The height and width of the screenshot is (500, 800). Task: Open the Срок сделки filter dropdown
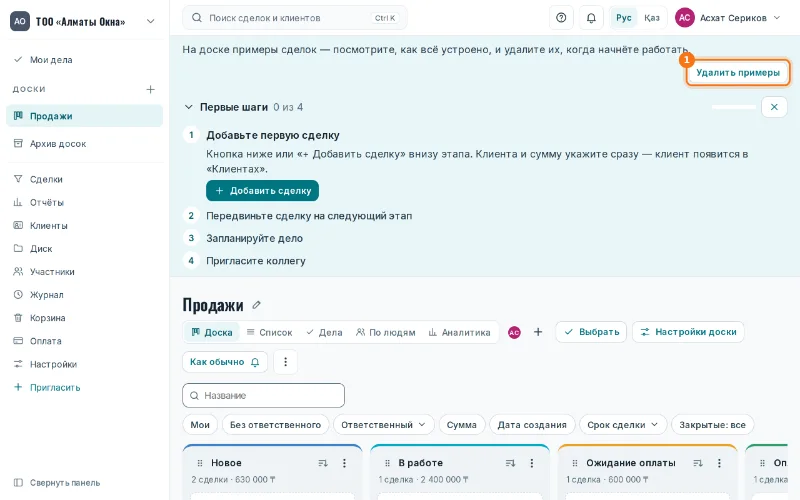[x=623, y=424]
